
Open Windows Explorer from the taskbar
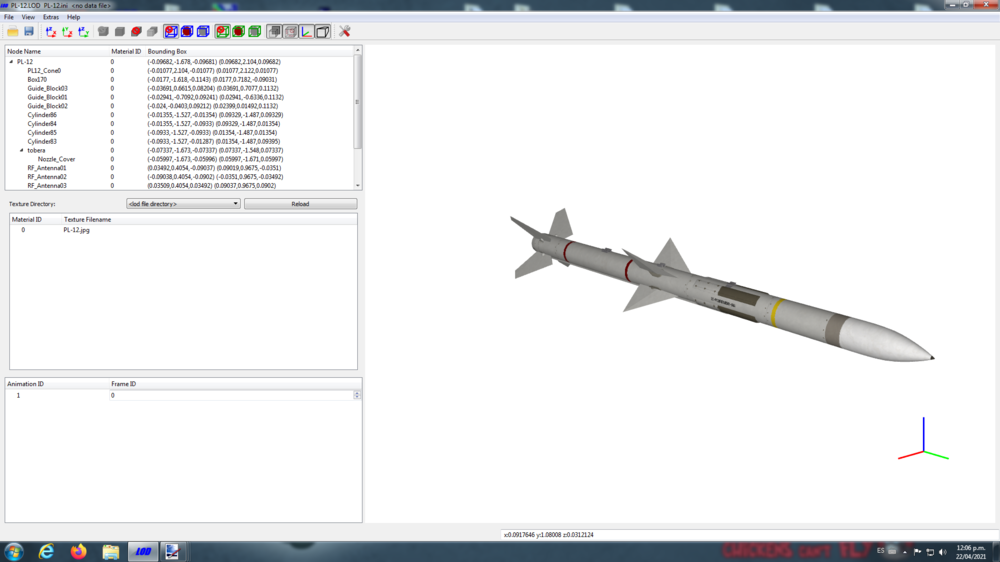pos(111,552)
